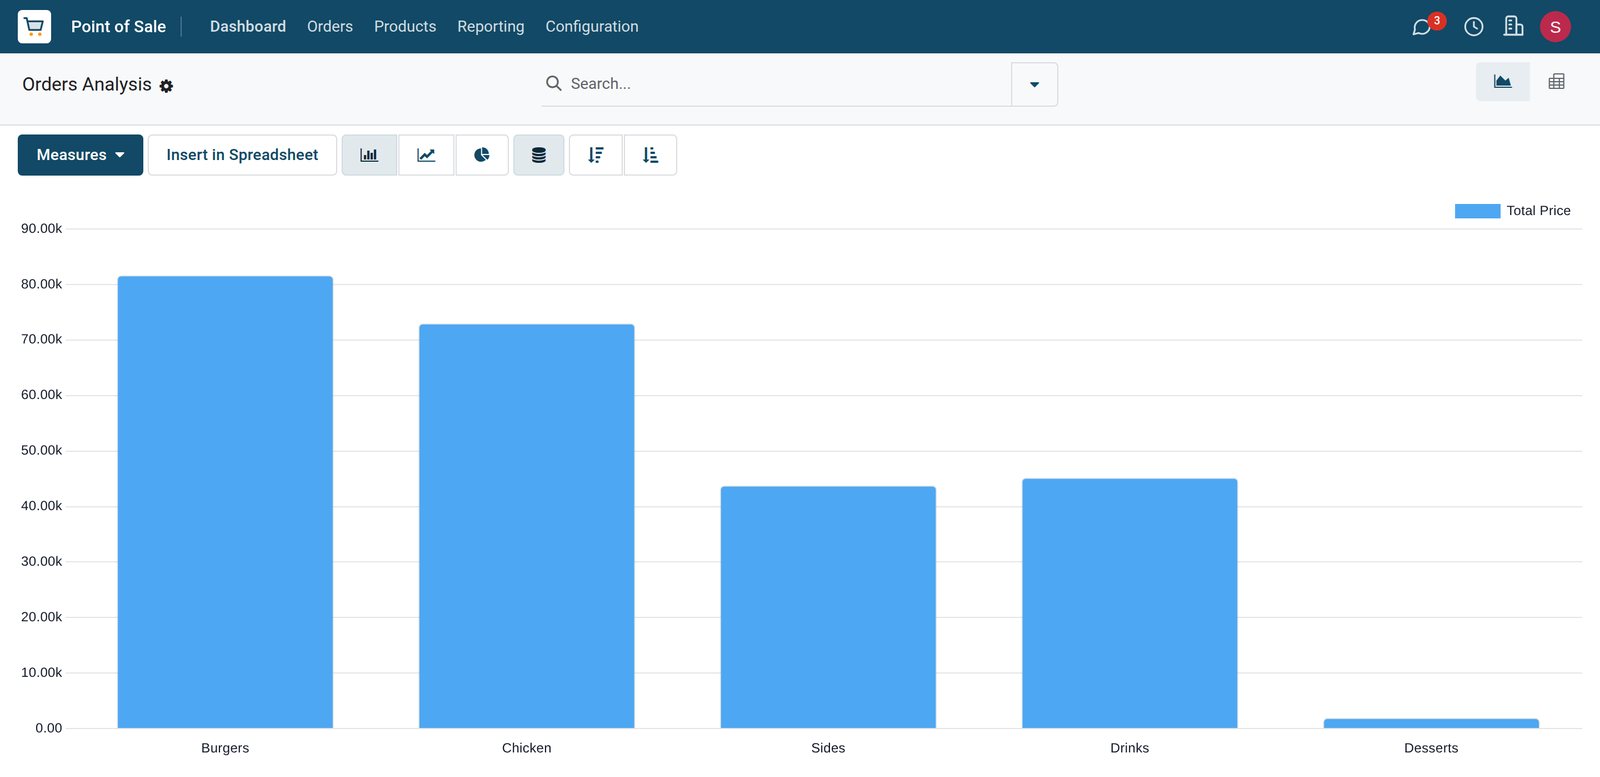1600x777 pixels.
Task: Open the Products menu
Action: coord(405,26)
